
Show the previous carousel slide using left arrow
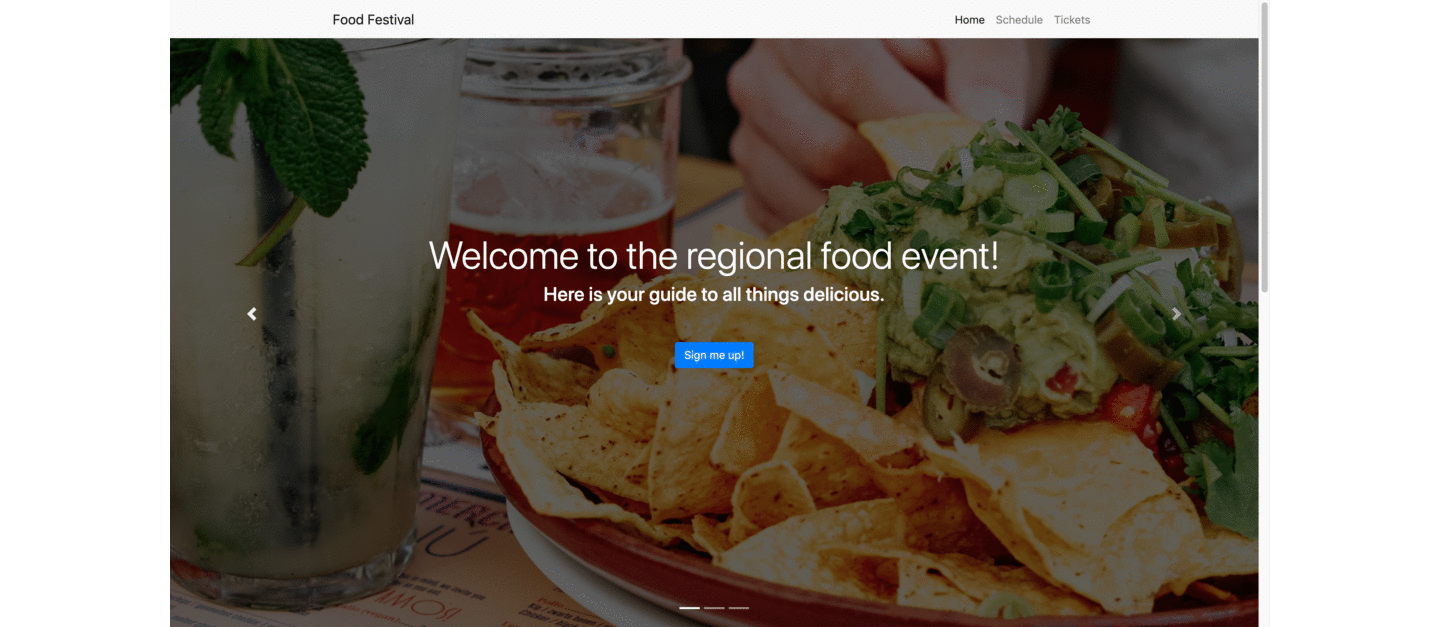point(252,314)
